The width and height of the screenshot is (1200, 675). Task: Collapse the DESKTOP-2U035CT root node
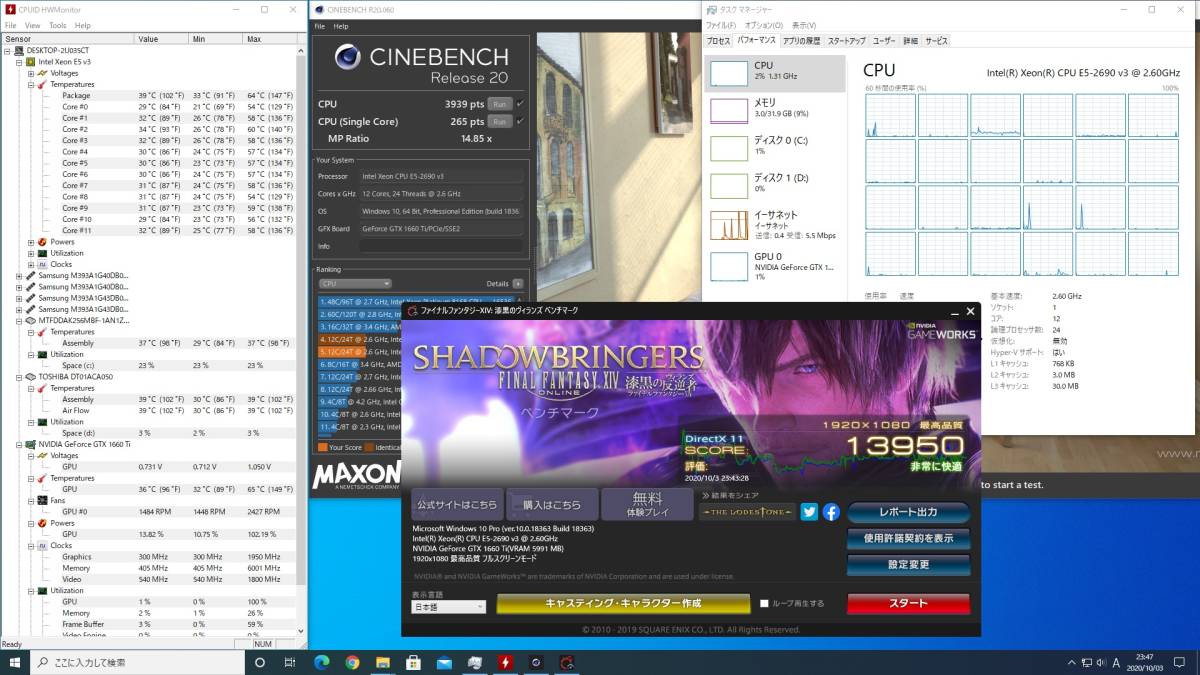pos(8,50)
